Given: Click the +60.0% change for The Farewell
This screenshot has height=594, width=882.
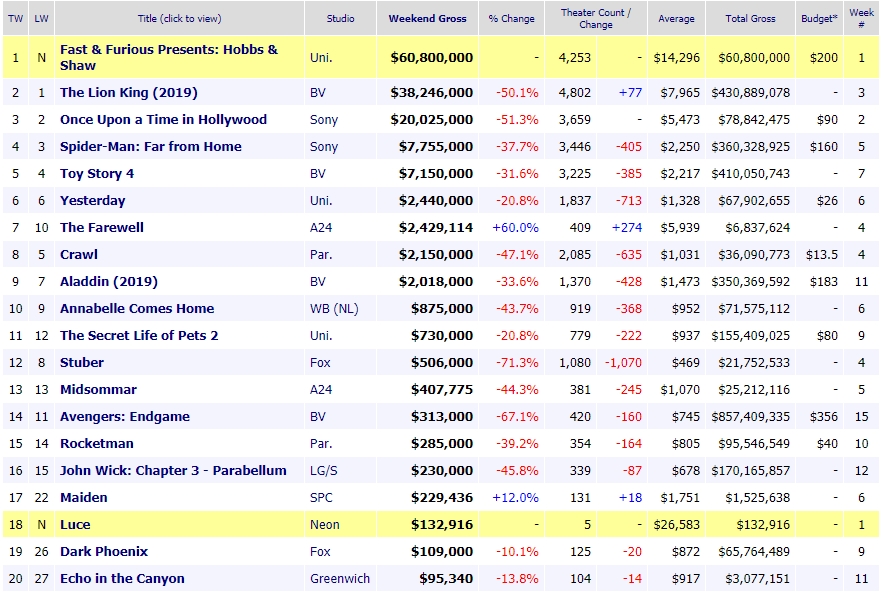Looking at the screenshot, I should point(515,228).
